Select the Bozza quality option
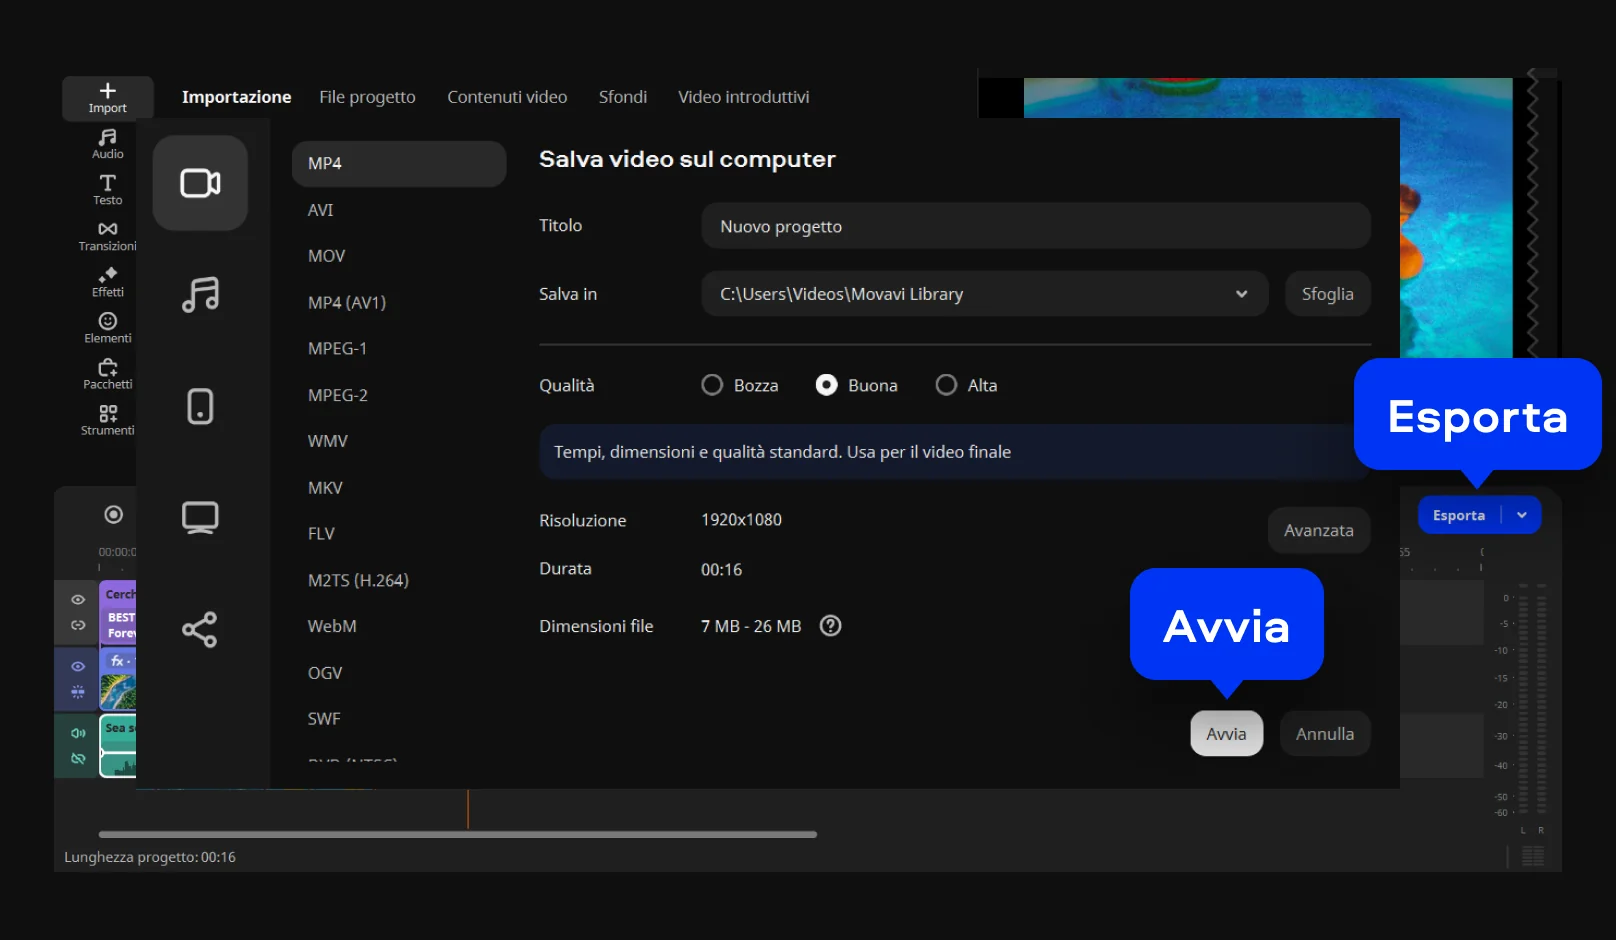1616x940 pixels. coord(712,385)
